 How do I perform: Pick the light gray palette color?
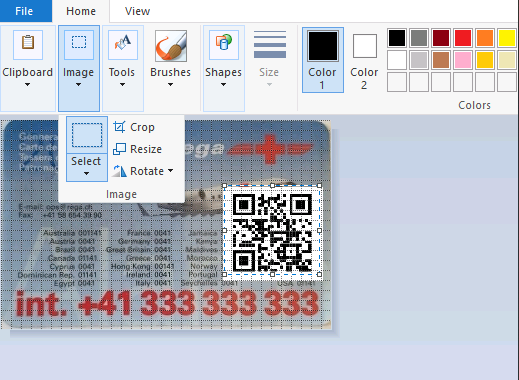419,60
